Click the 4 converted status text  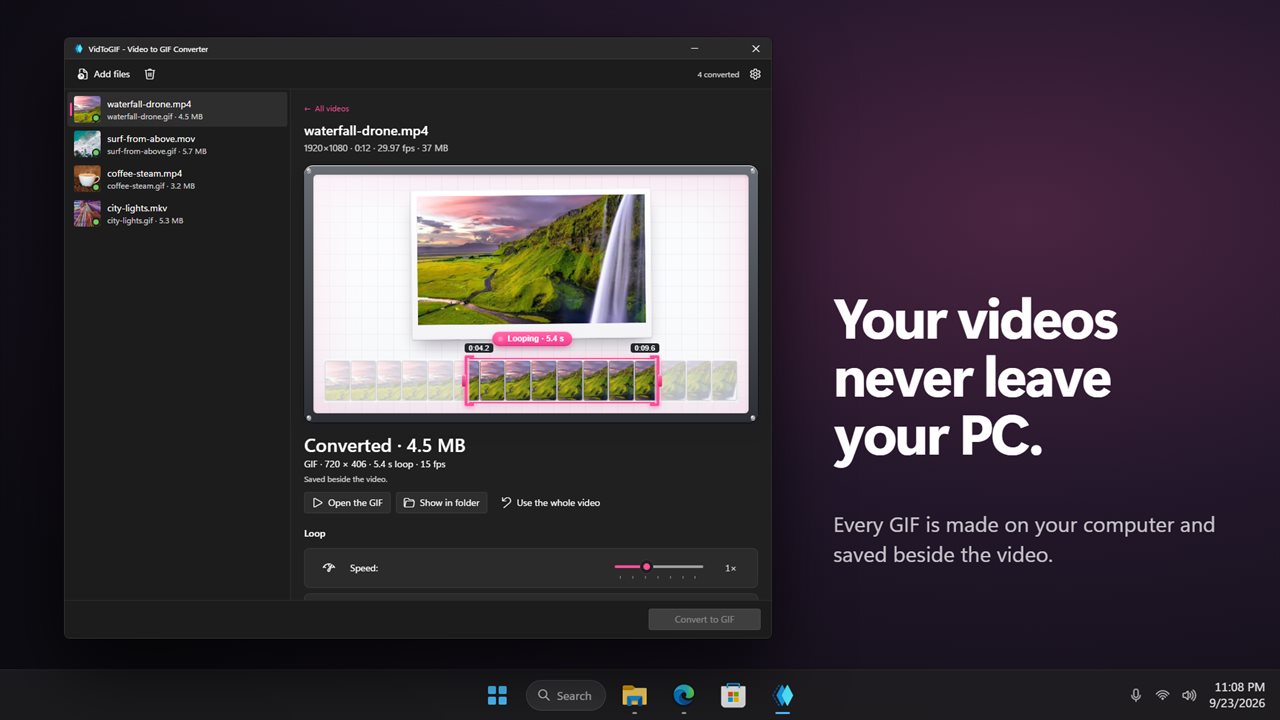[718, 75]
